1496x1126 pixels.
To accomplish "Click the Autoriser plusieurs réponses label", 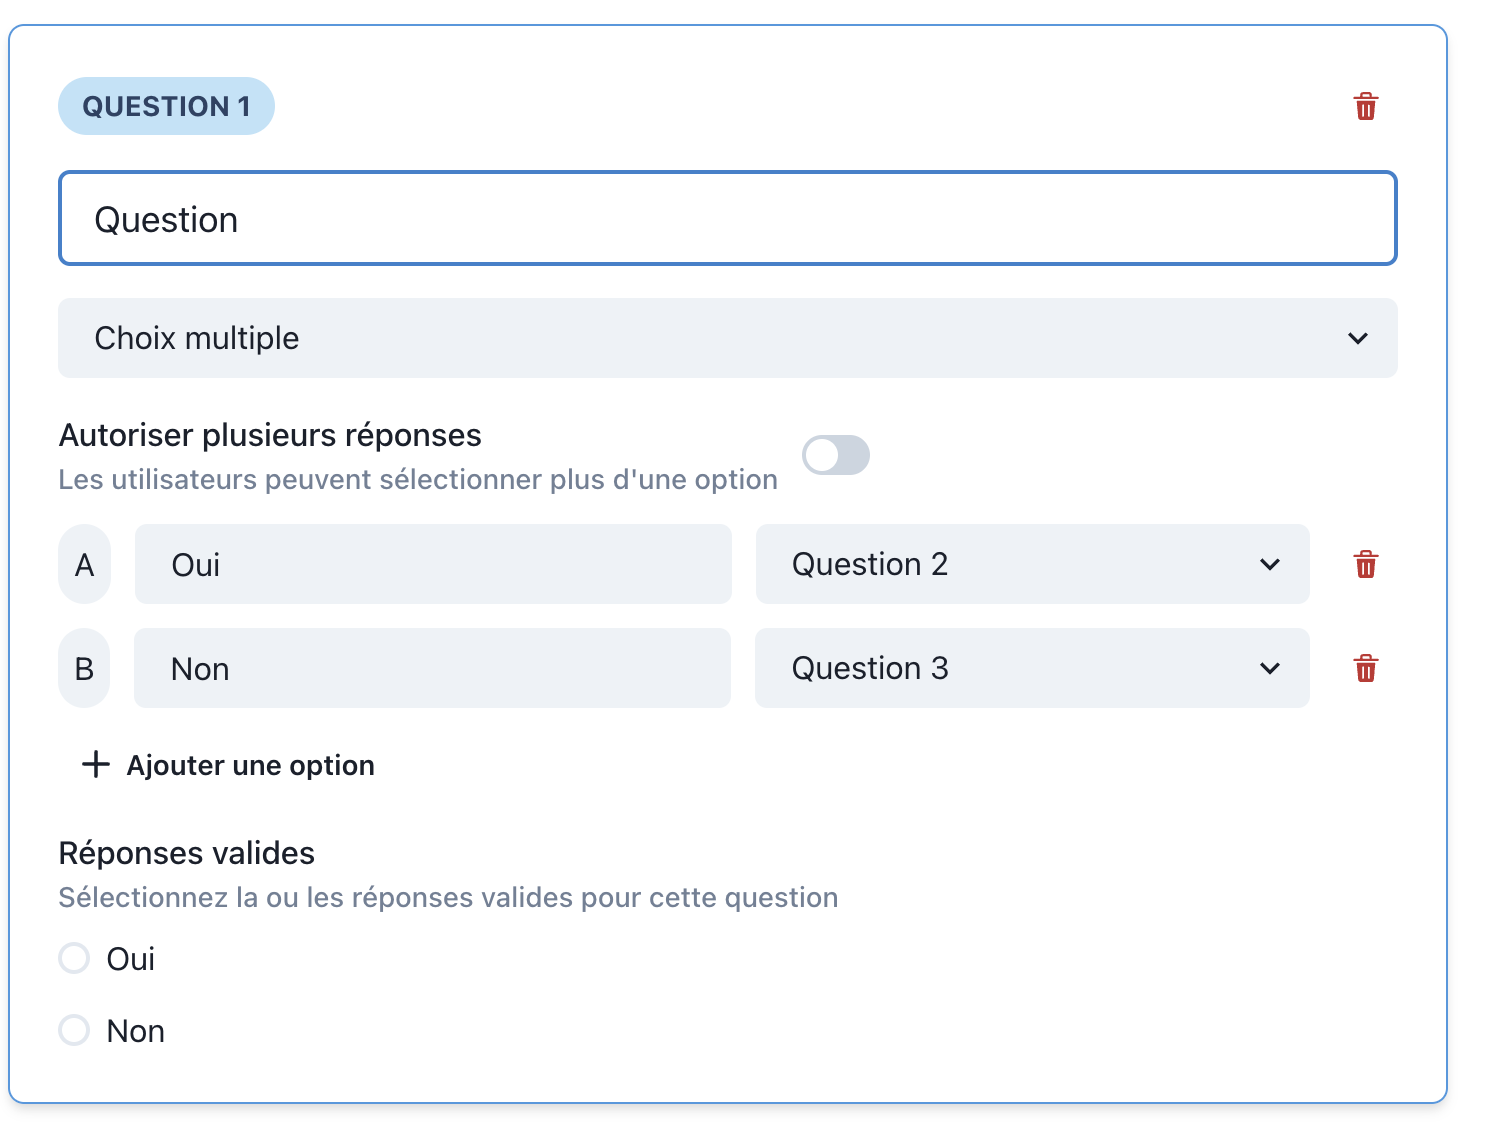I will pos(270,435).
